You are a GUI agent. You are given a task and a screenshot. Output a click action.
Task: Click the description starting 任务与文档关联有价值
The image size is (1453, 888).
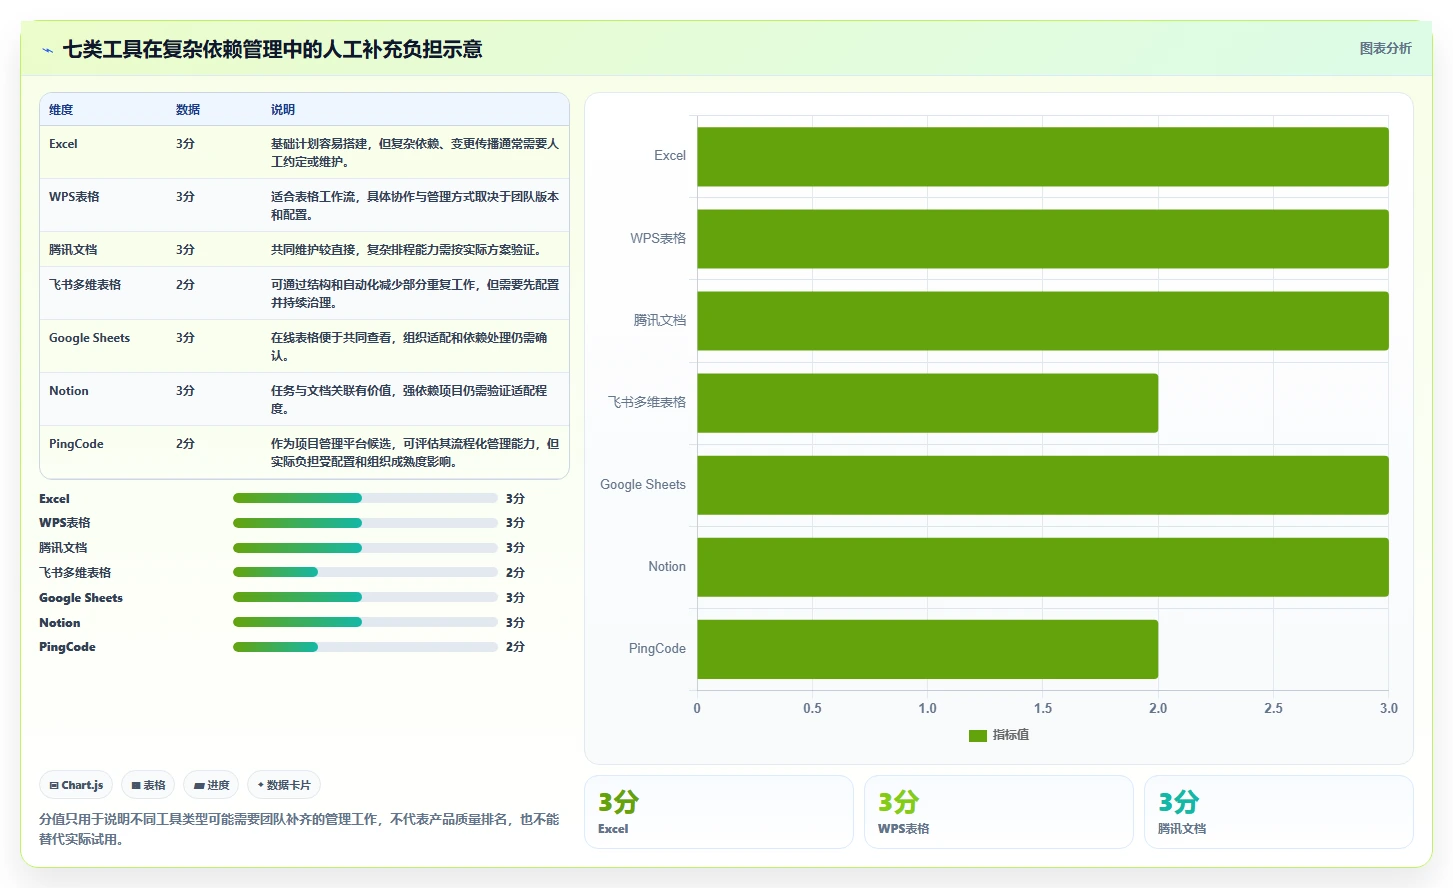pos(410,400)
